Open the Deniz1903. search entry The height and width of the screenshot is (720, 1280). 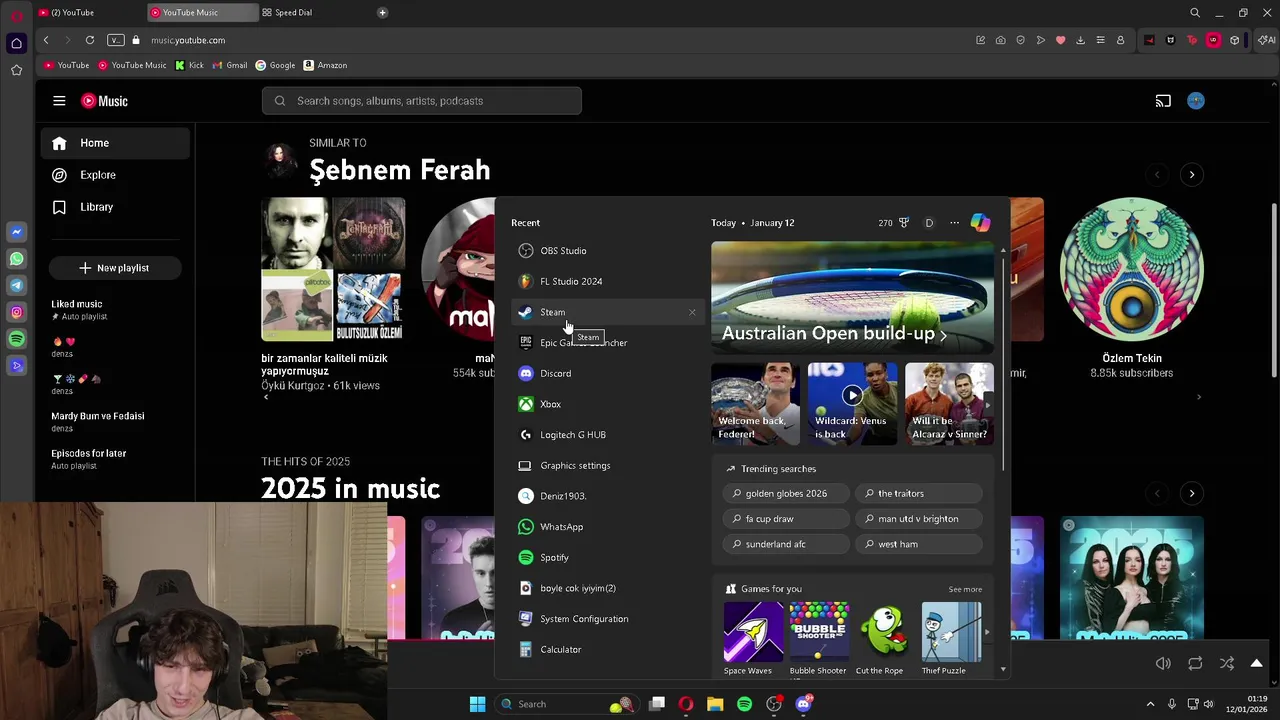607,496
